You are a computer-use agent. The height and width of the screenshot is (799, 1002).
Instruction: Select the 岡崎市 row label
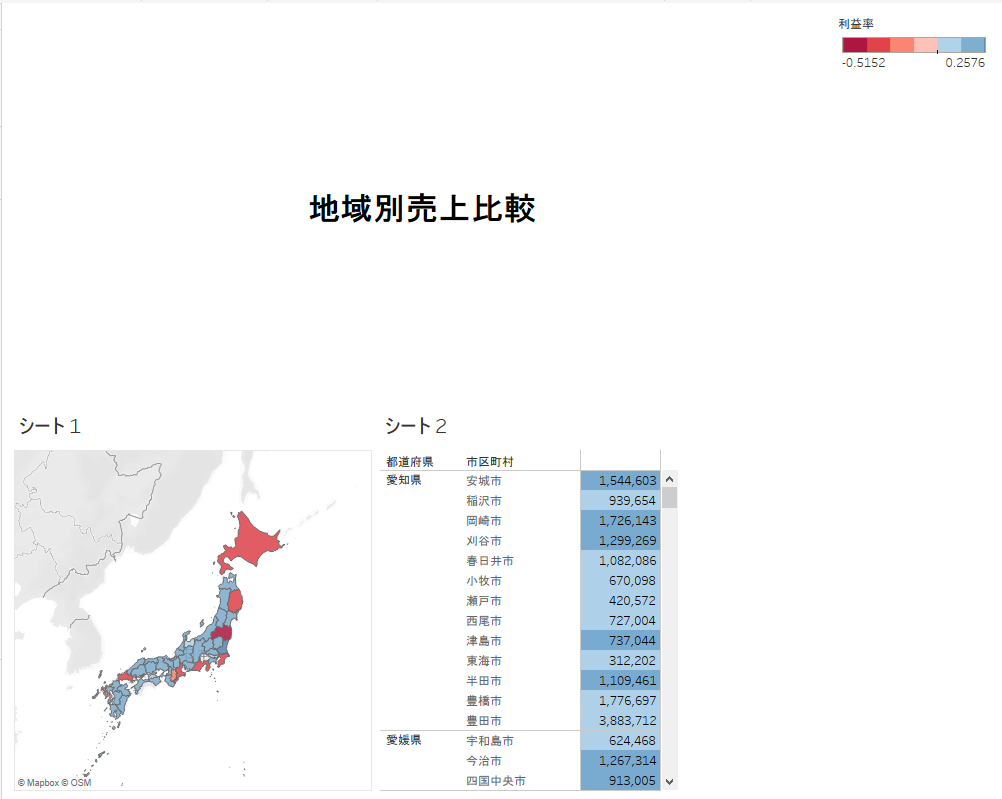pos(484,521)
